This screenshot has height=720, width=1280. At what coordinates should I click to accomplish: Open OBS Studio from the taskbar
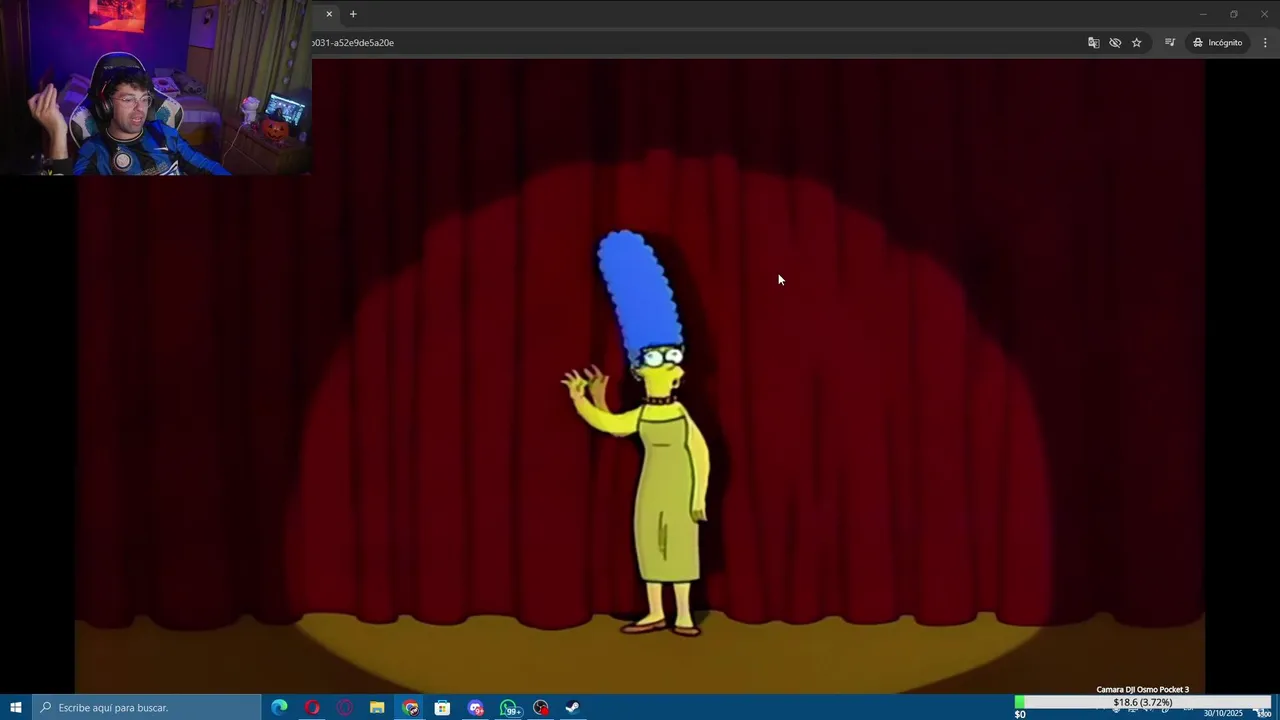click(541, 707)
